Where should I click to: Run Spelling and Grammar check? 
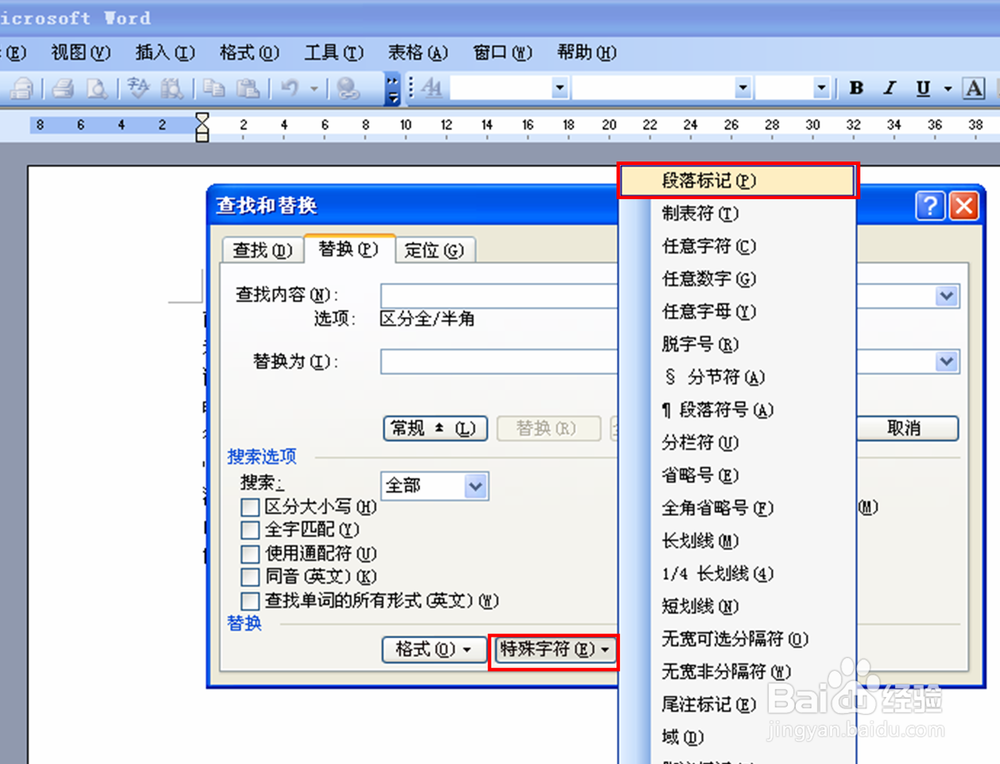pyautogui.click(x=137, y=88)
